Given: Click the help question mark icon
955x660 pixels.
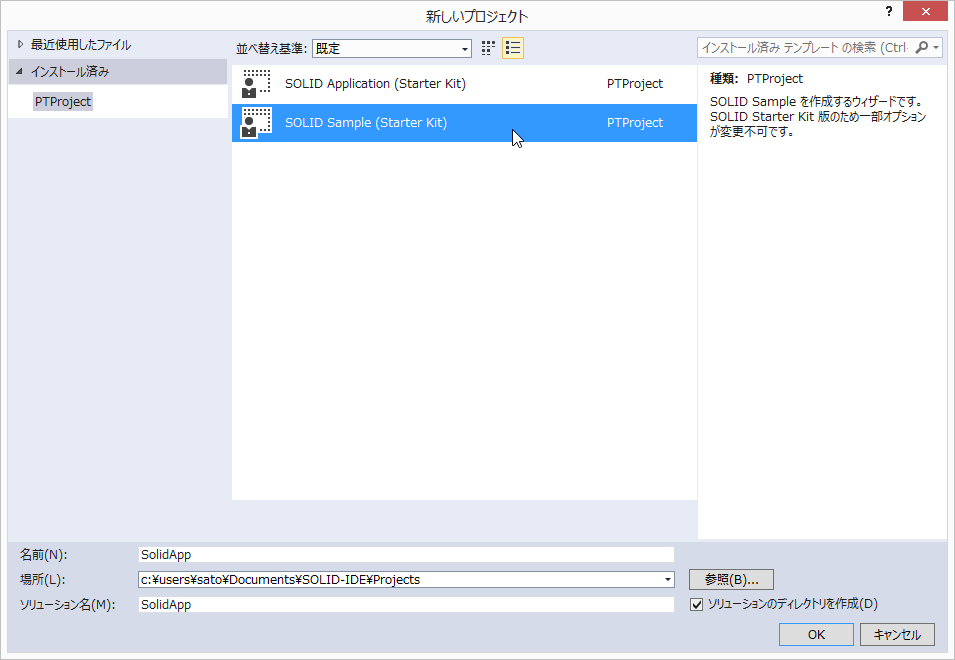Looking at the screenshot, I should click(888, 12).
